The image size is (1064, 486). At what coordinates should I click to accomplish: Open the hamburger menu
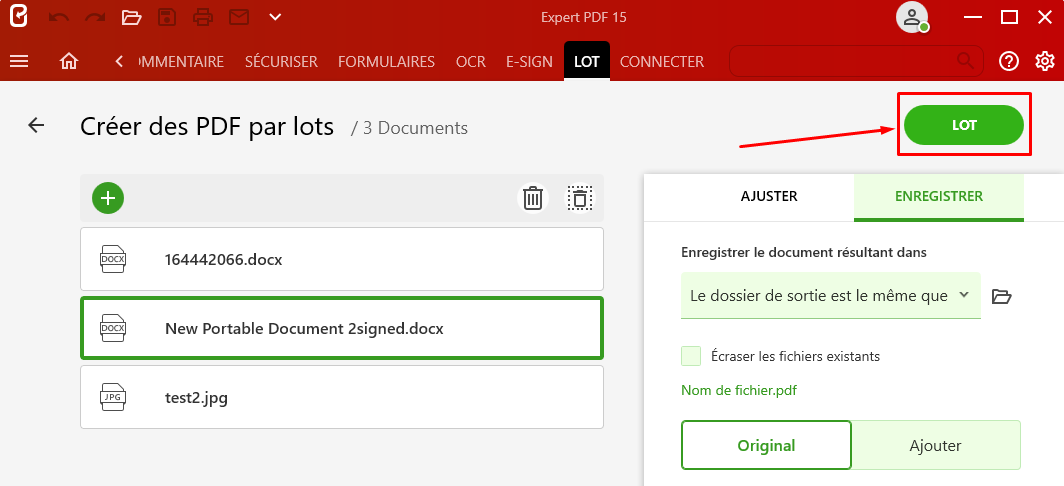(19, 62)
